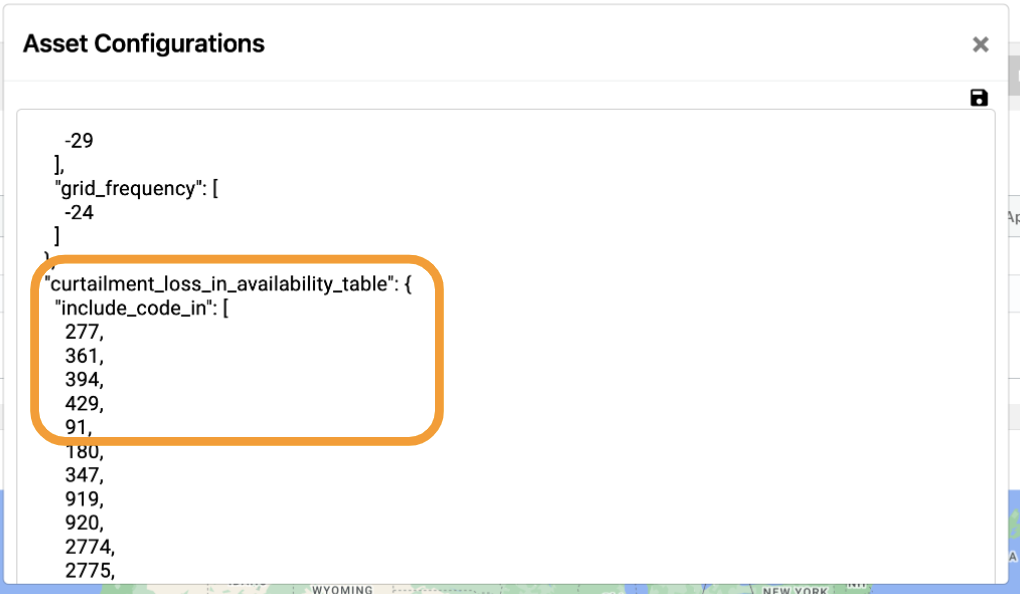This screenshot has height=594, width=1020.
Task: Place cursor at value -29
Action: [x=79, y=141]
